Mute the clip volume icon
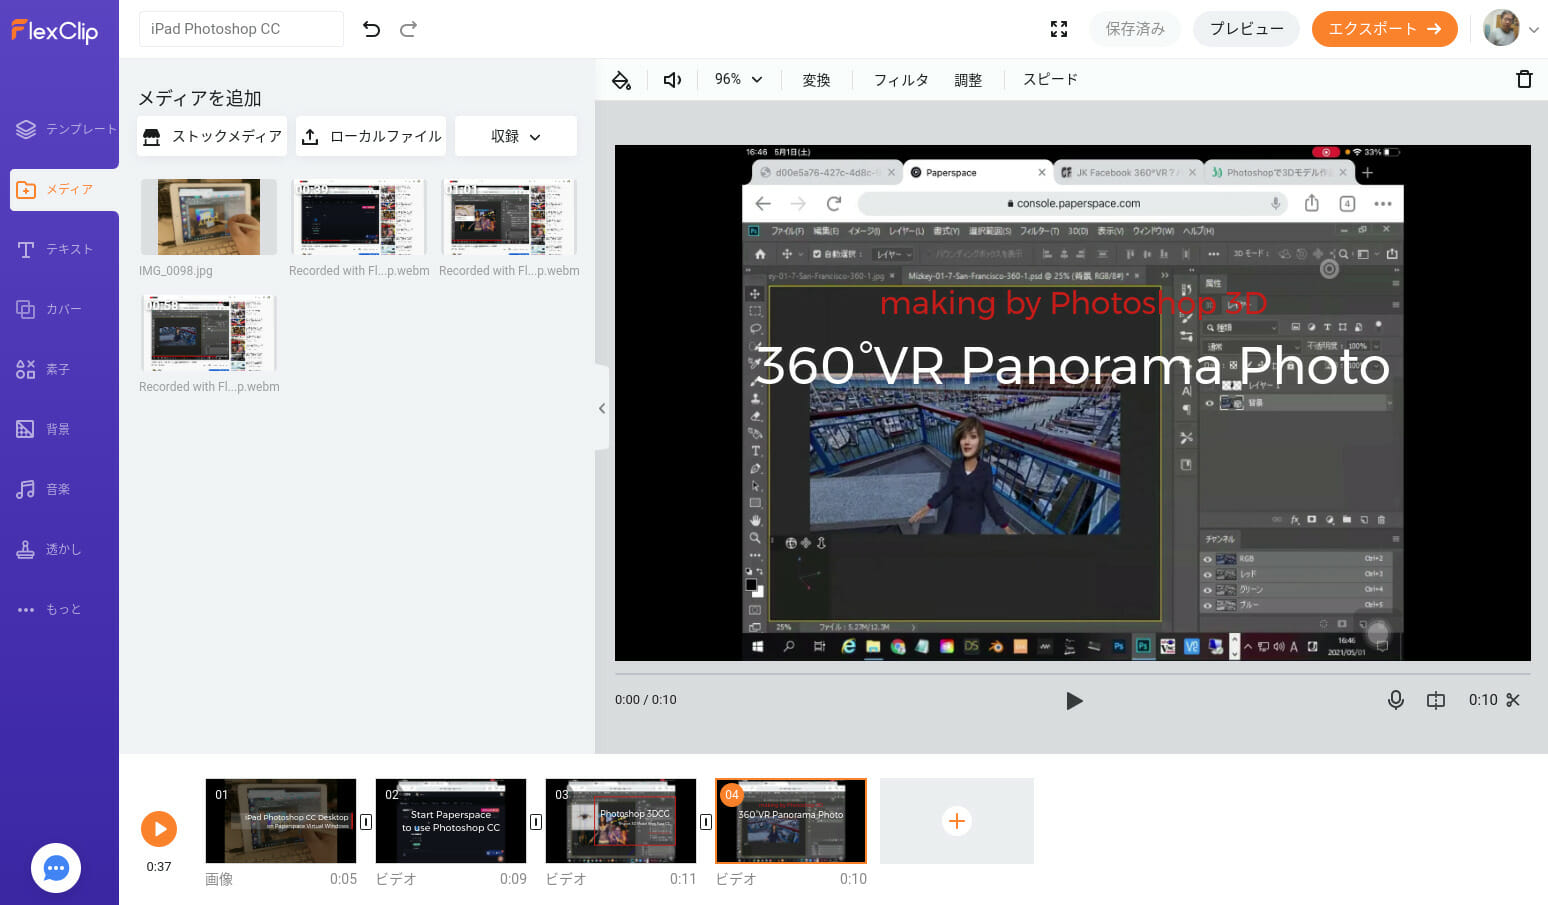This screenshot has height=905, width=1548. [672, 80]
